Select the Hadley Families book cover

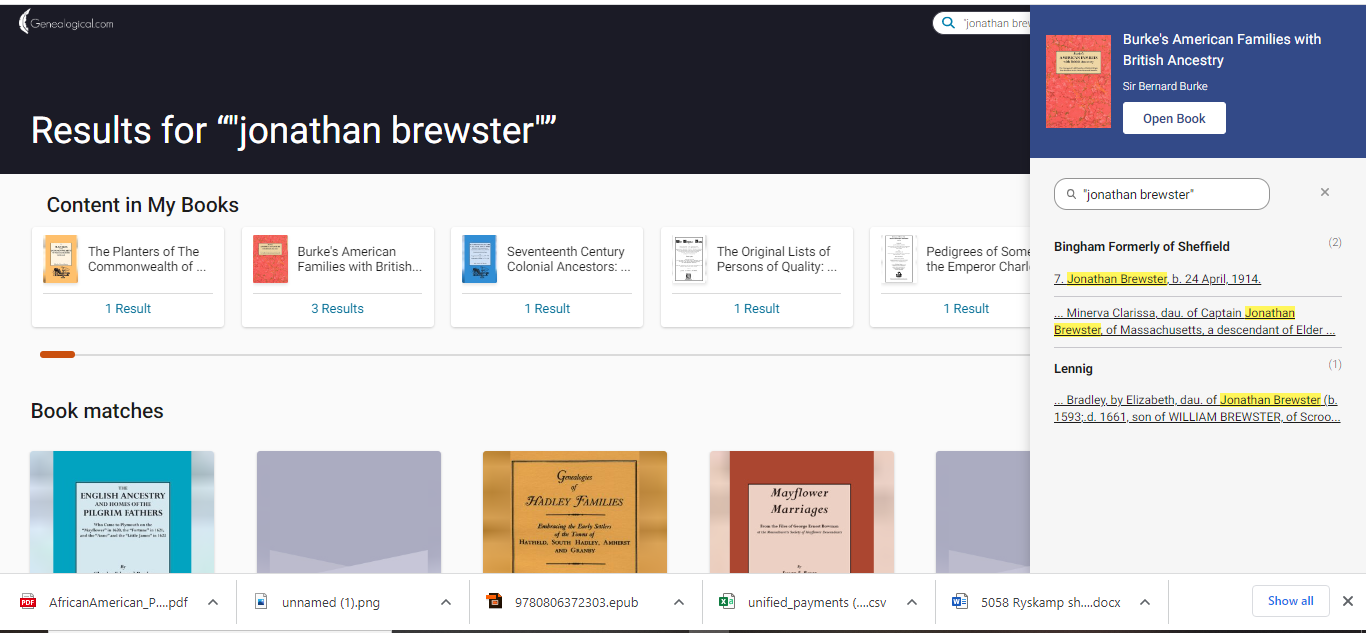[x=574, y=511]
